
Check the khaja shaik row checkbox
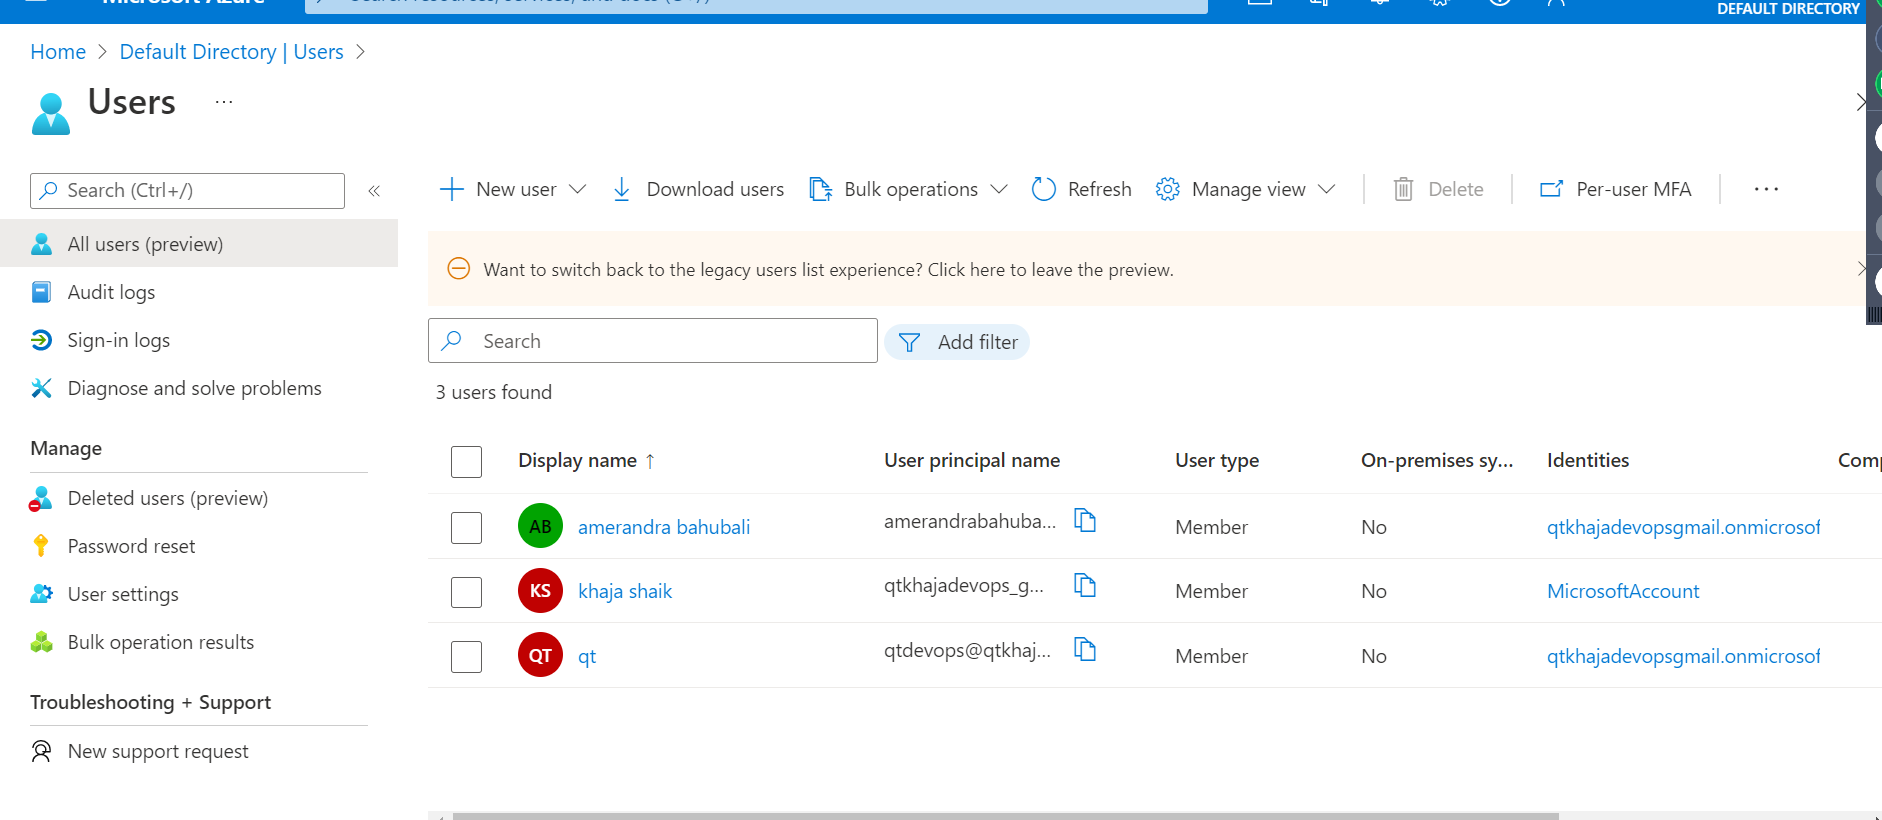click(466, 592)
